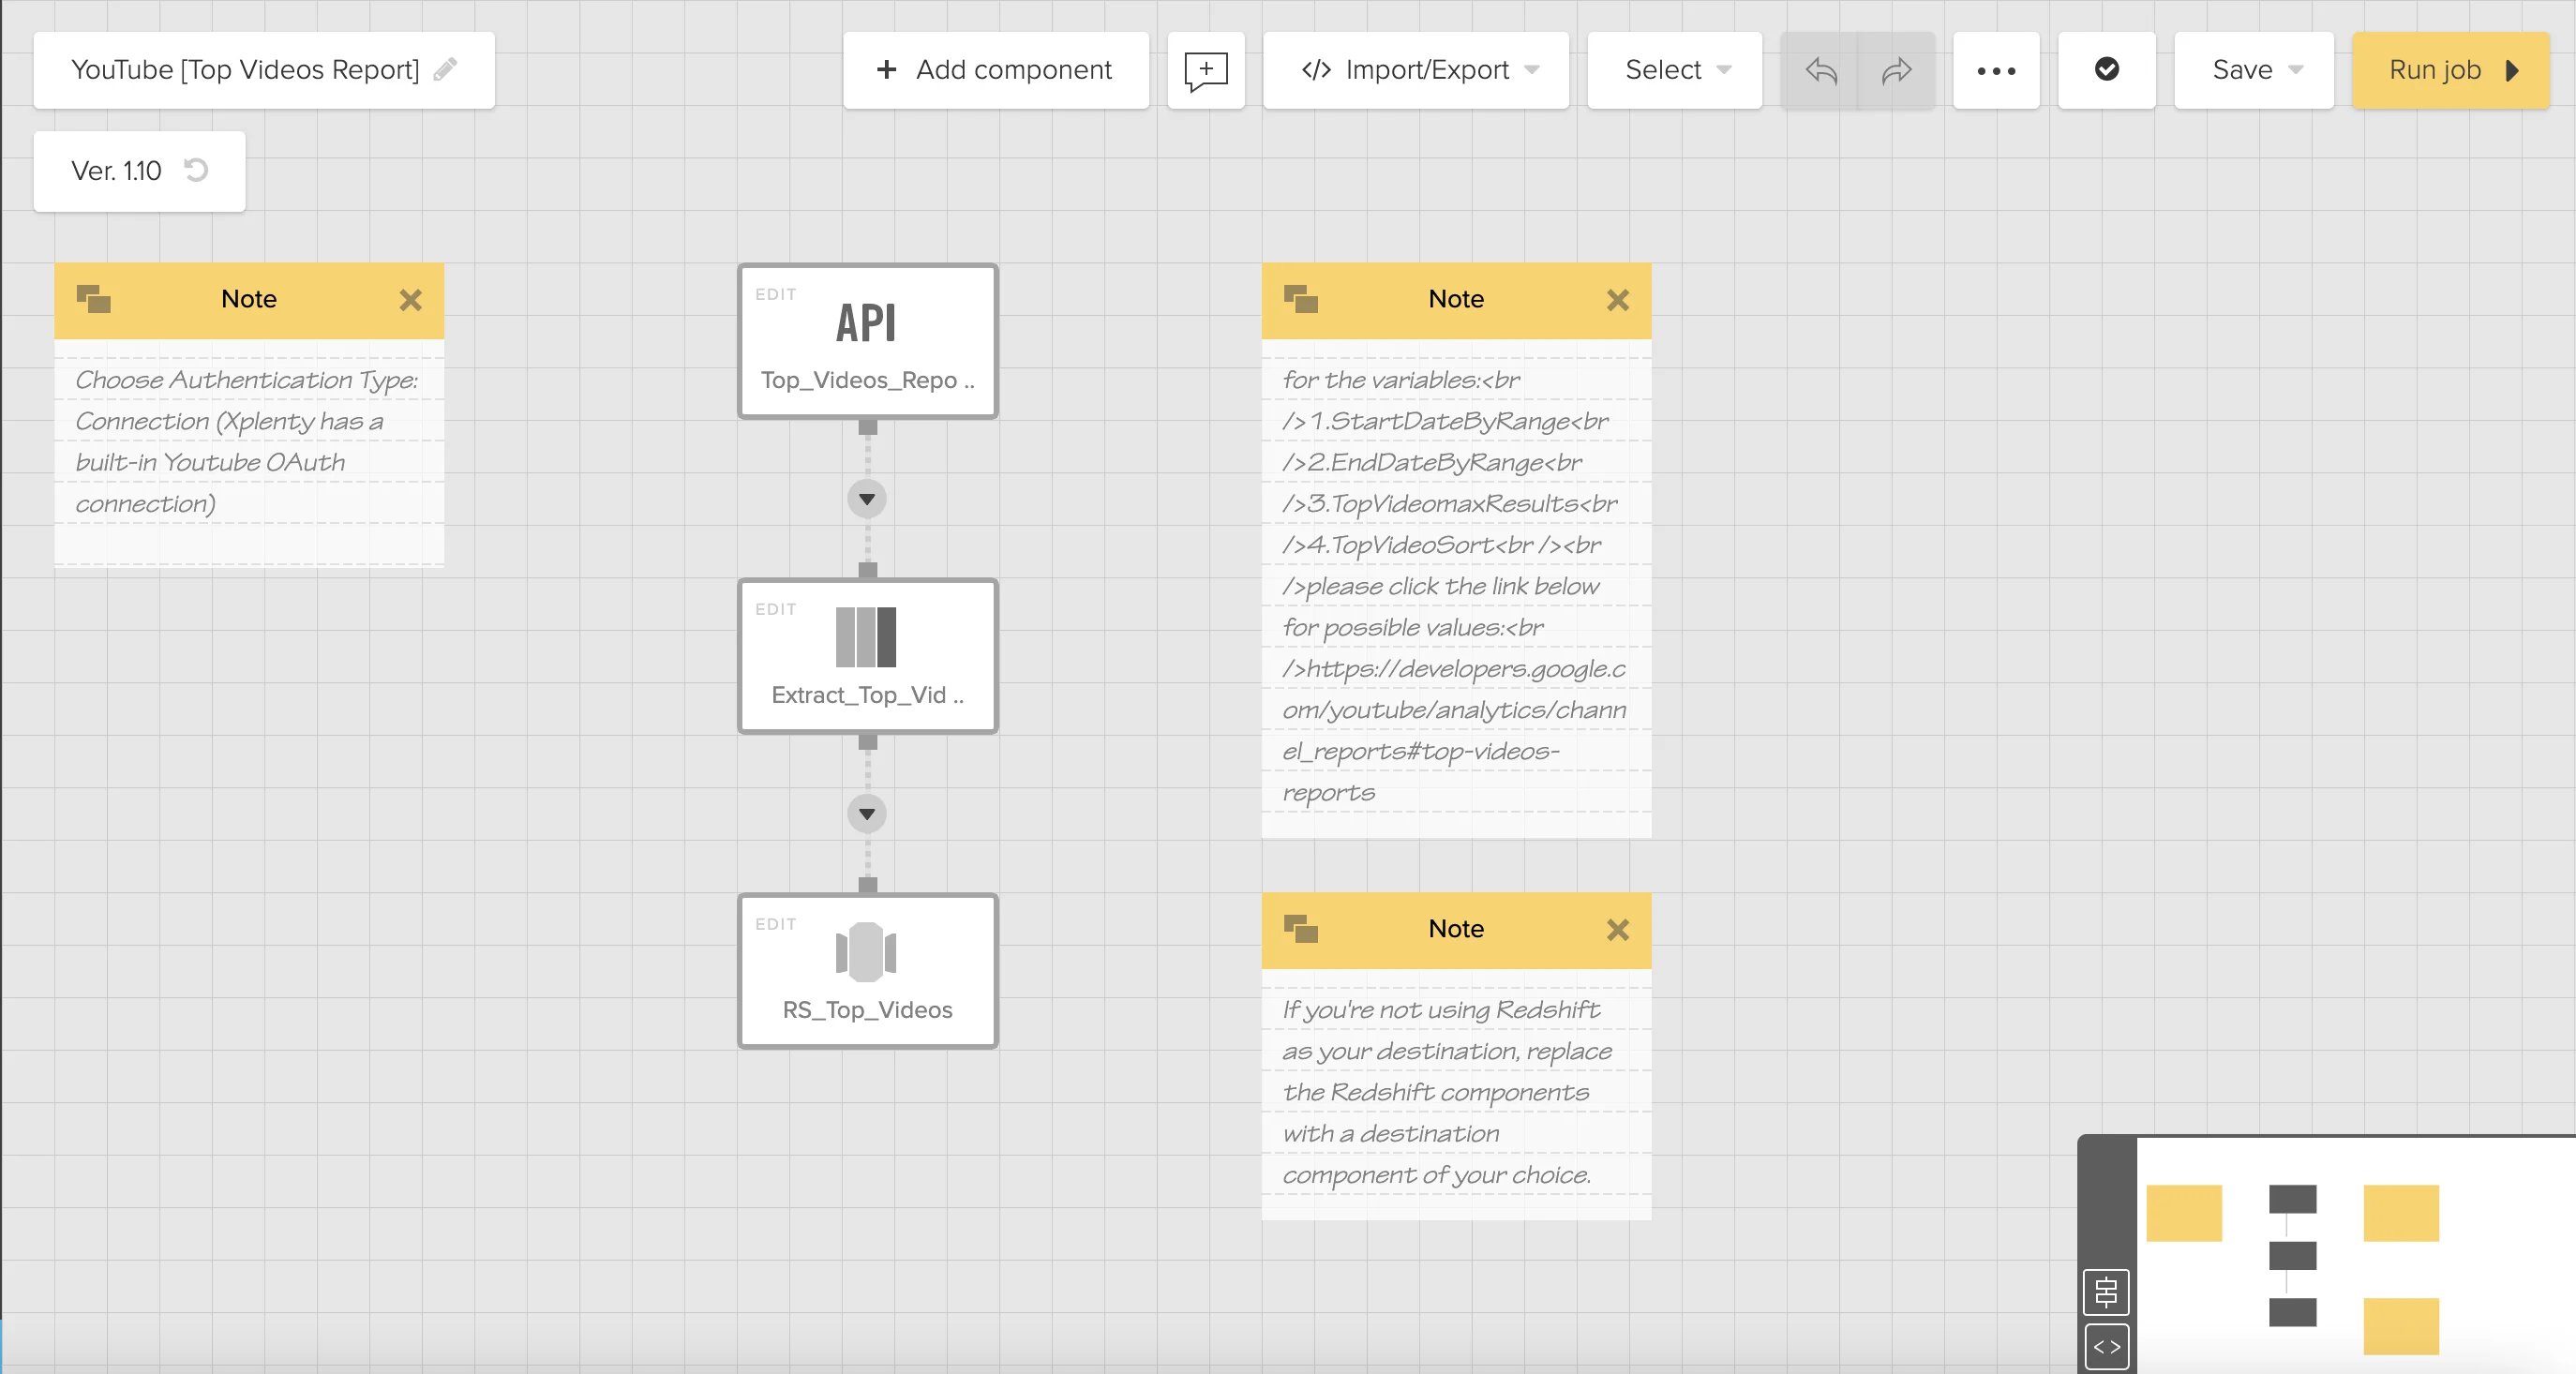This screenshot has height=1374, width=2576.
Task: Click the code brackets icon by minimap
Action: click(x=2106, y=1346)
